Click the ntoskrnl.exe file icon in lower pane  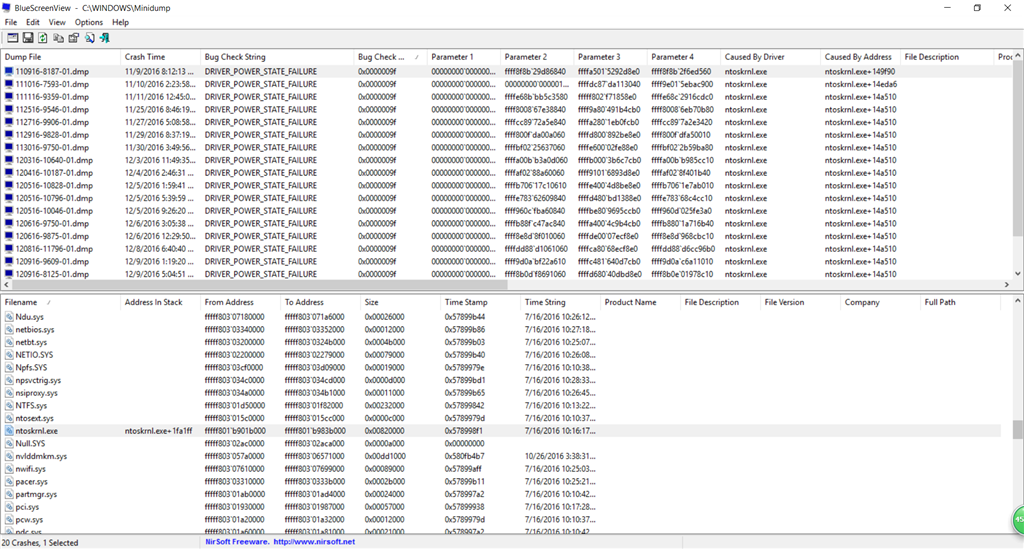tap(9, 431)
